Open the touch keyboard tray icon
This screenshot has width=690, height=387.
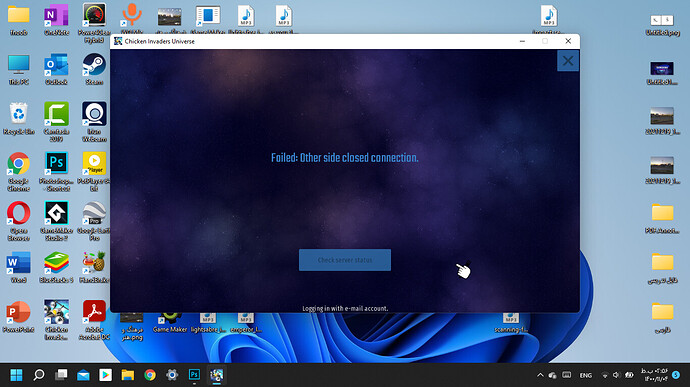click(x=566, y=375)
